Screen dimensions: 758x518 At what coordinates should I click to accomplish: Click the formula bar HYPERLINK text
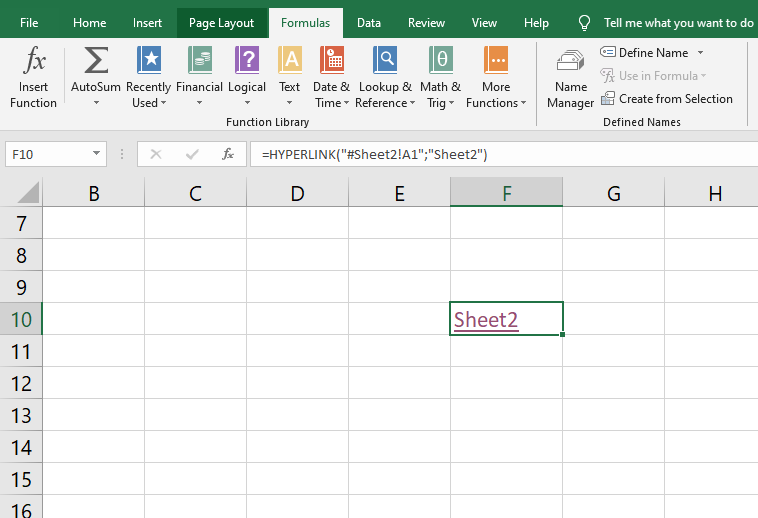pyautogui.click(x=374, y=154)
